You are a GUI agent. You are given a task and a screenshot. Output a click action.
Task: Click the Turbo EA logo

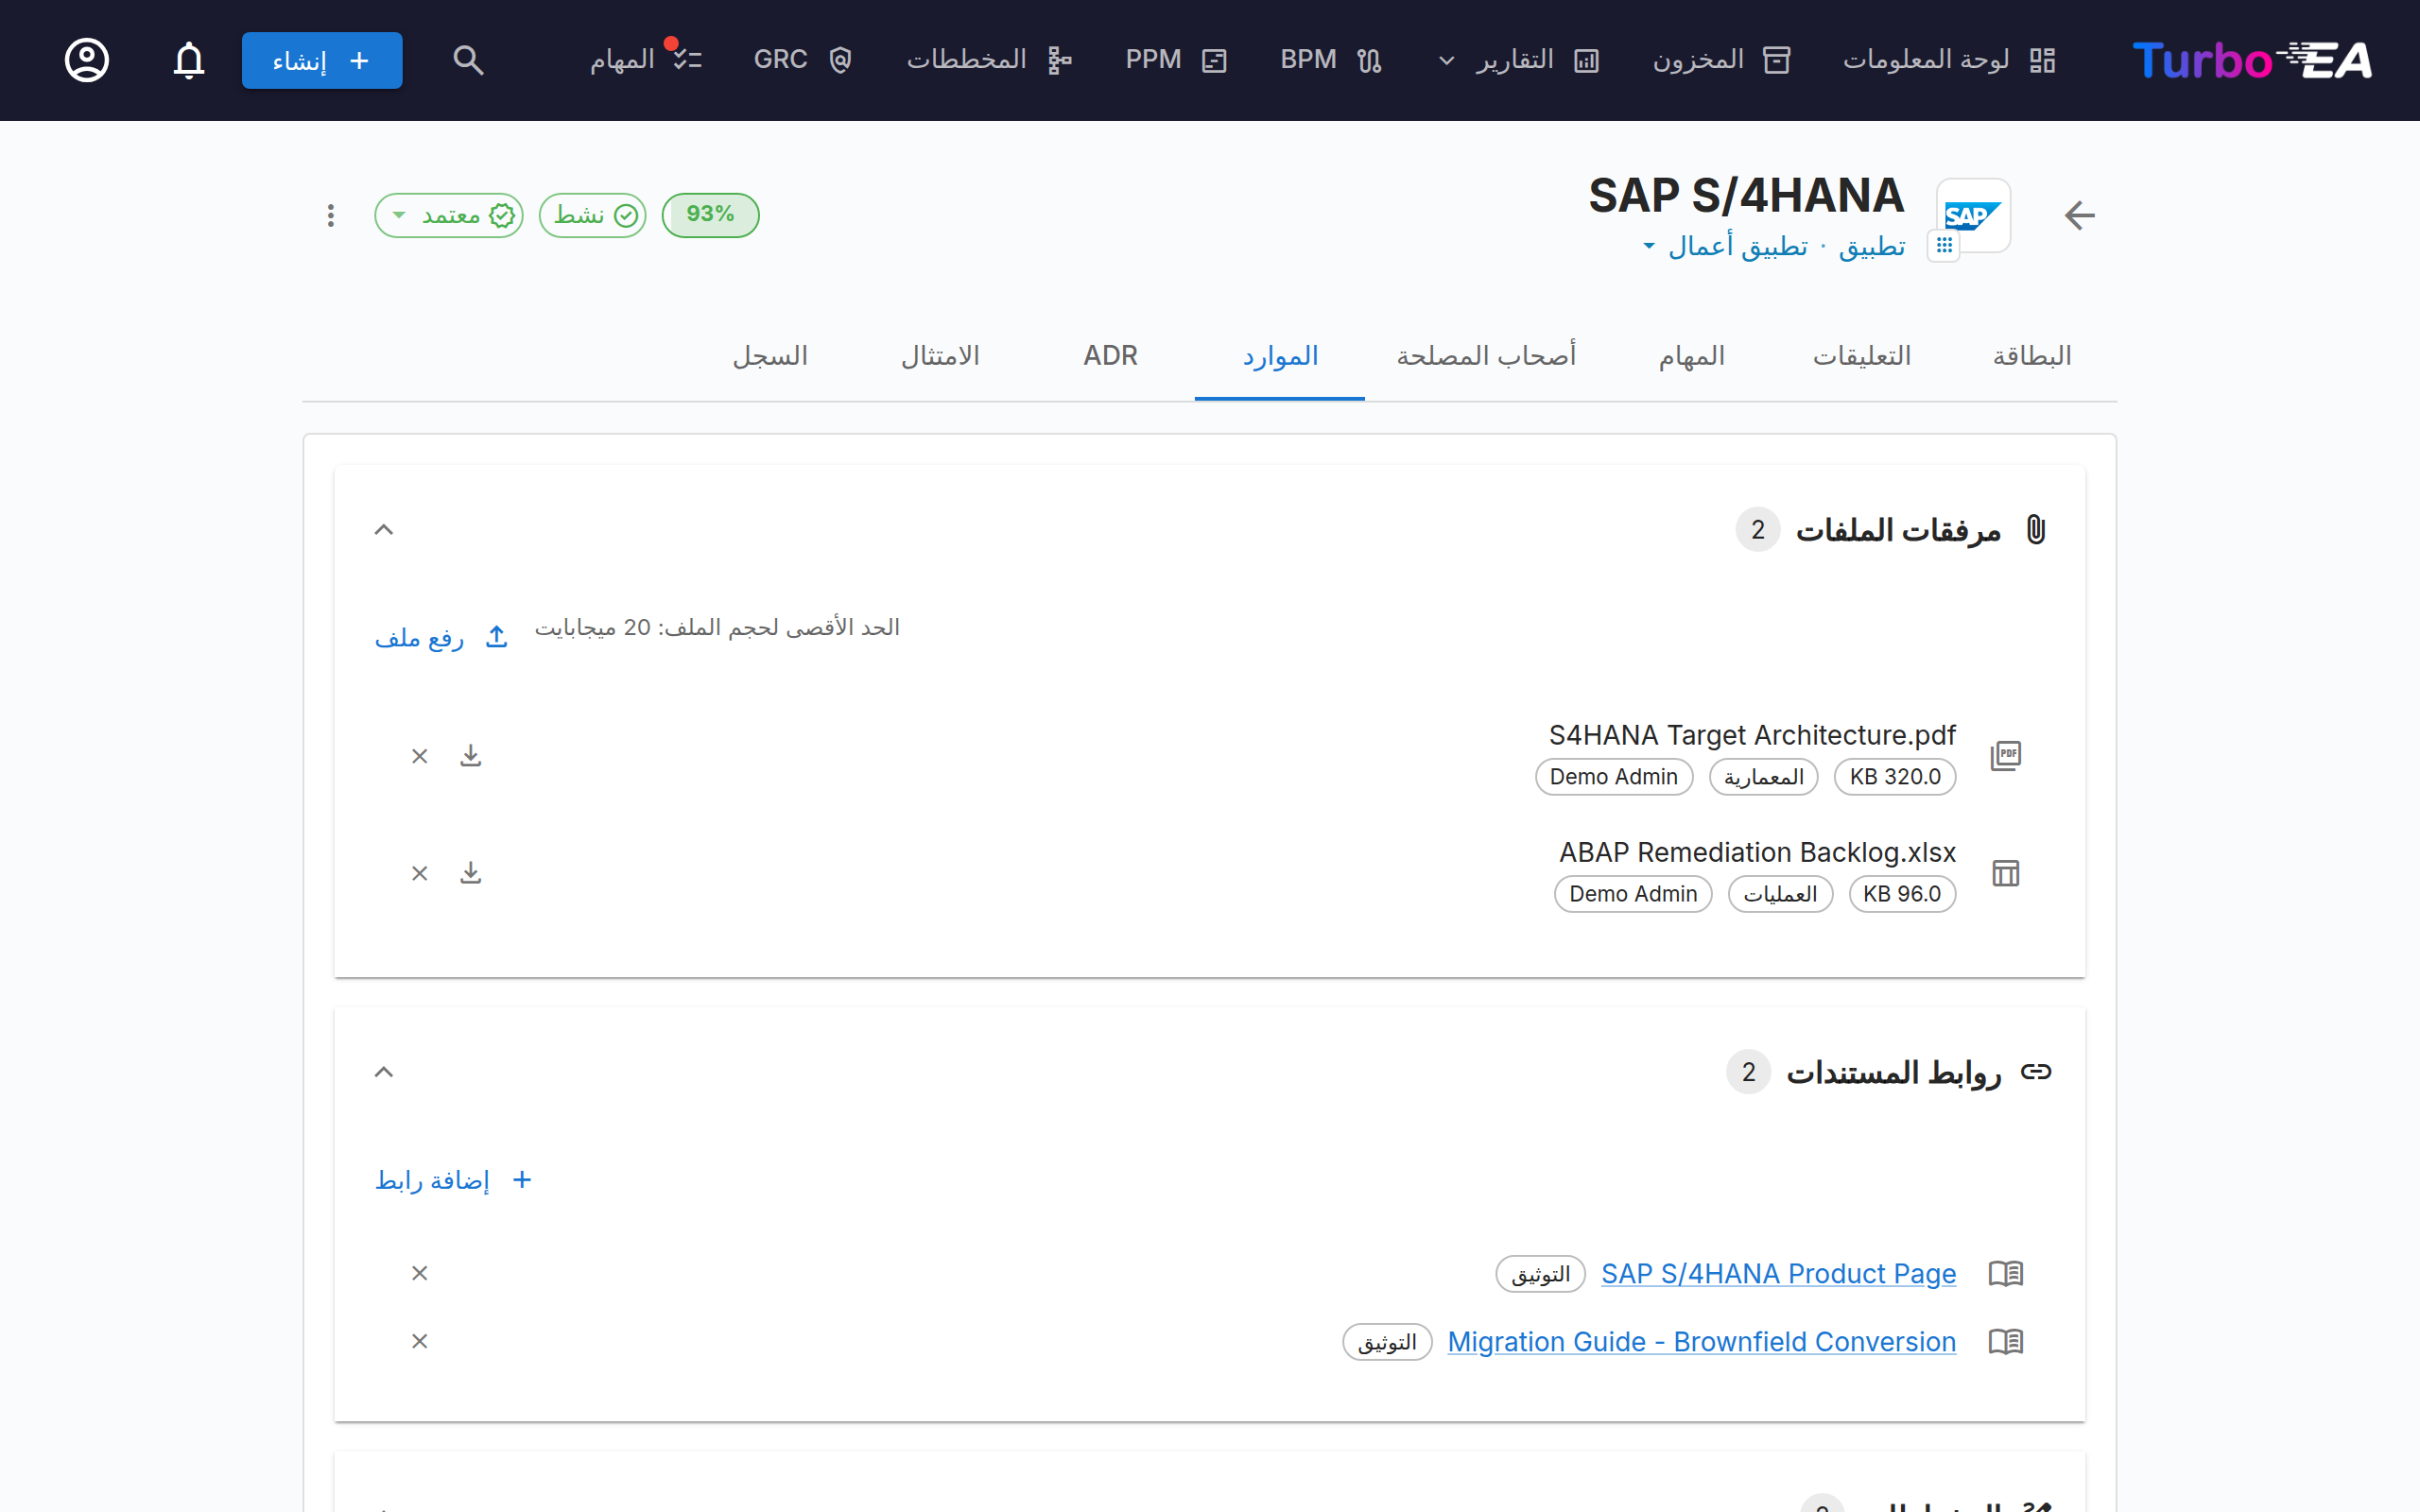coord(2252,60)
